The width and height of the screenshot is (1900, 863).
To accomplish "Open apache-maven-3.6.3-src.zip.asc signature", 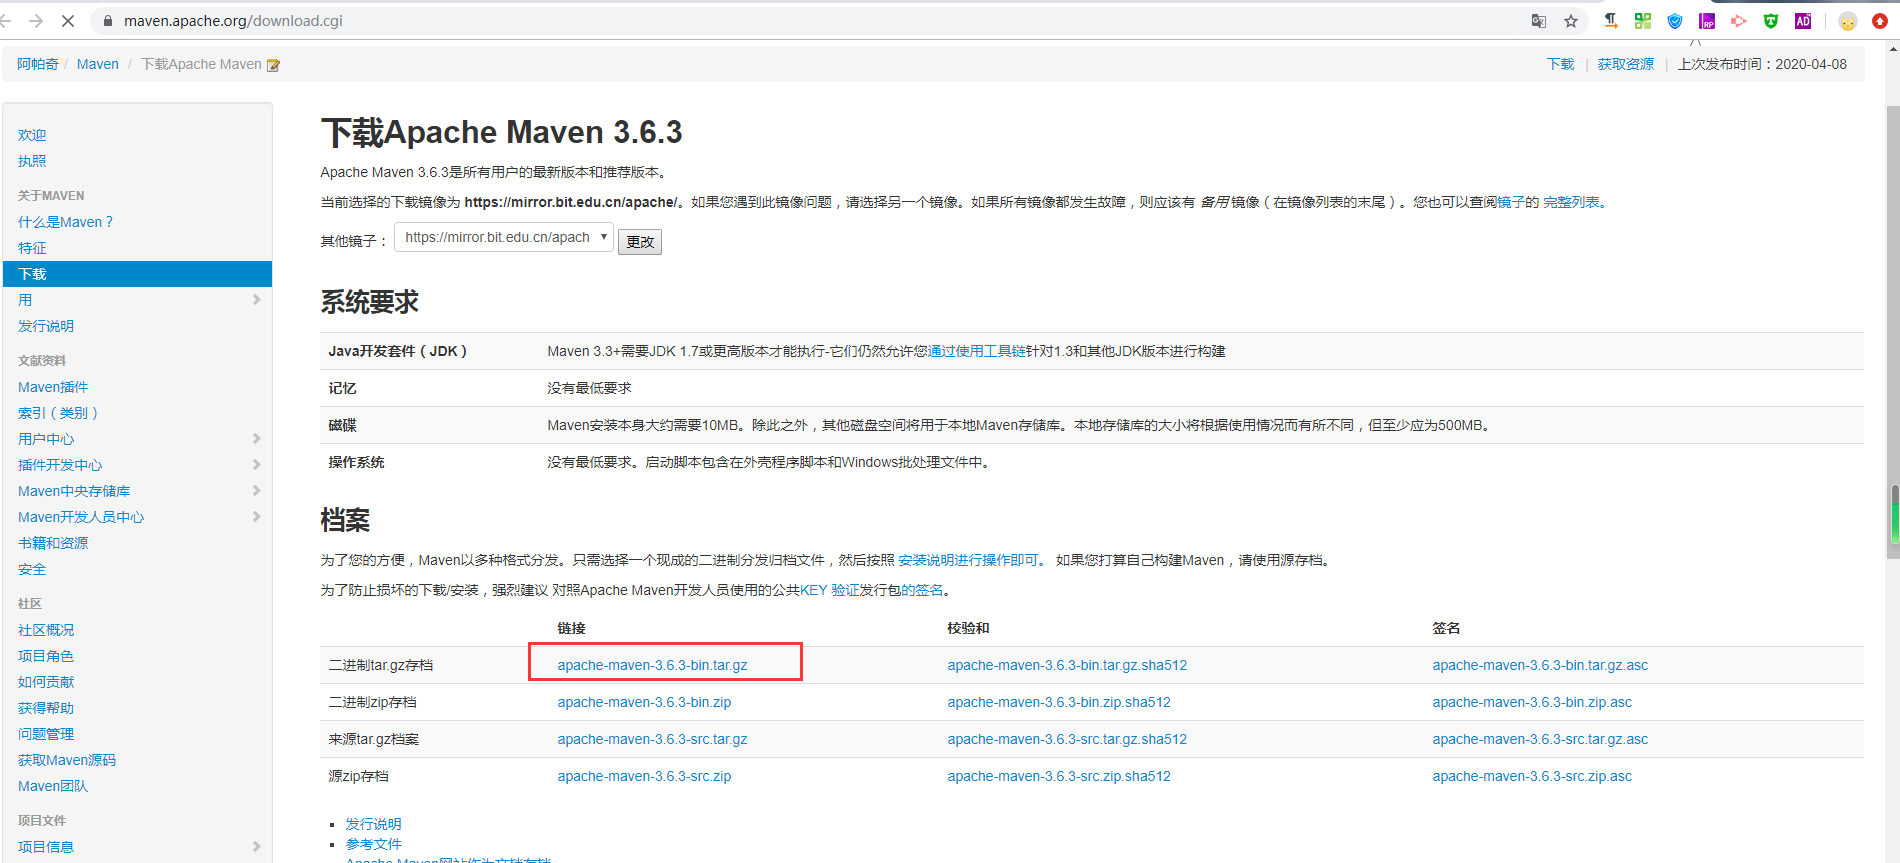I will tap(1532, 776).
